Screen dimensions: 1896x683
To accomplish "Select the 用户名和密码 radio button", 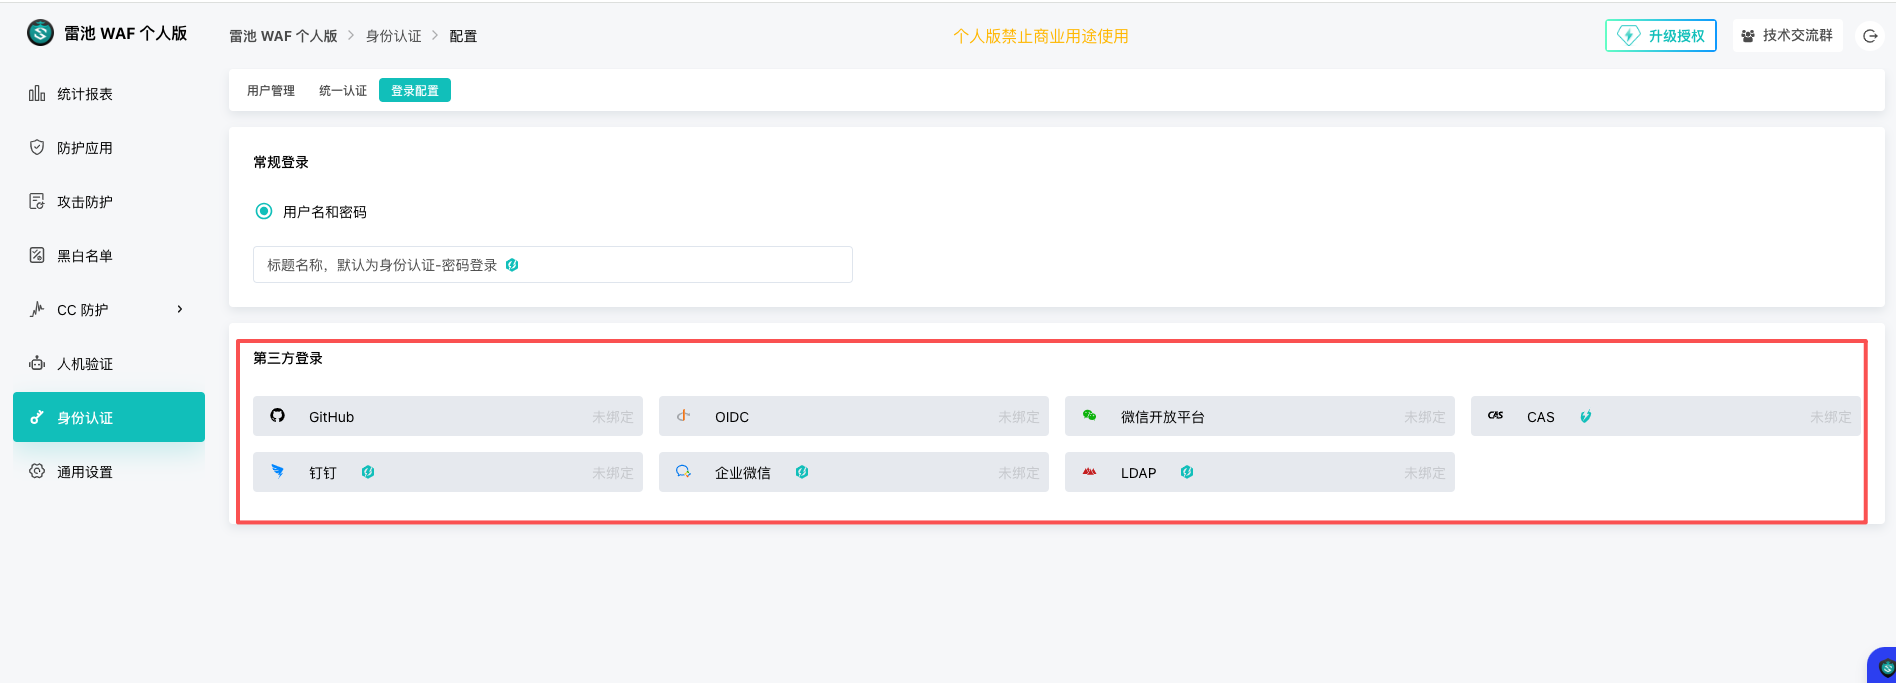I will [x=264, y=211].
